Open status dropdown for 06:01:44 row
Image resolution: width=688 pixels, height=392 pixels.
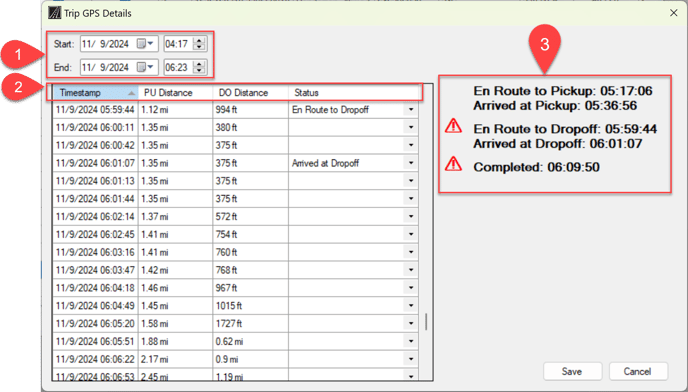tap(411, 198)
